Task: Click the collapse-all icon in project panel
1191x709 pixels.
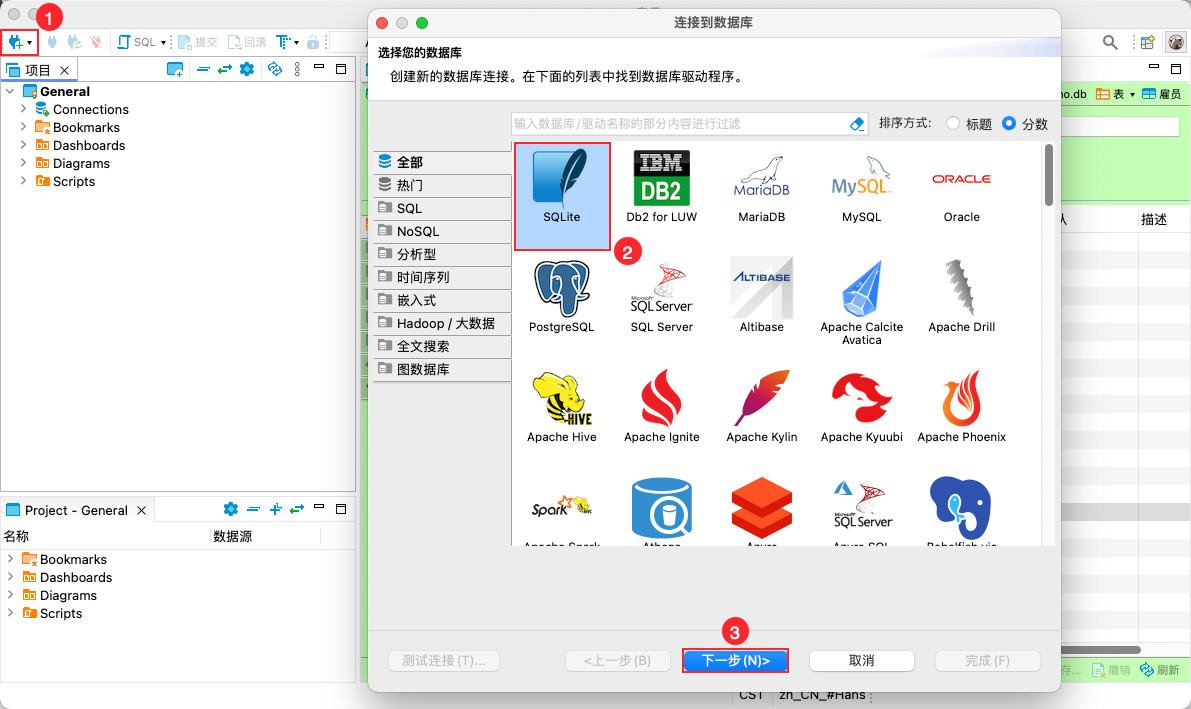Action: coord(203,69)
